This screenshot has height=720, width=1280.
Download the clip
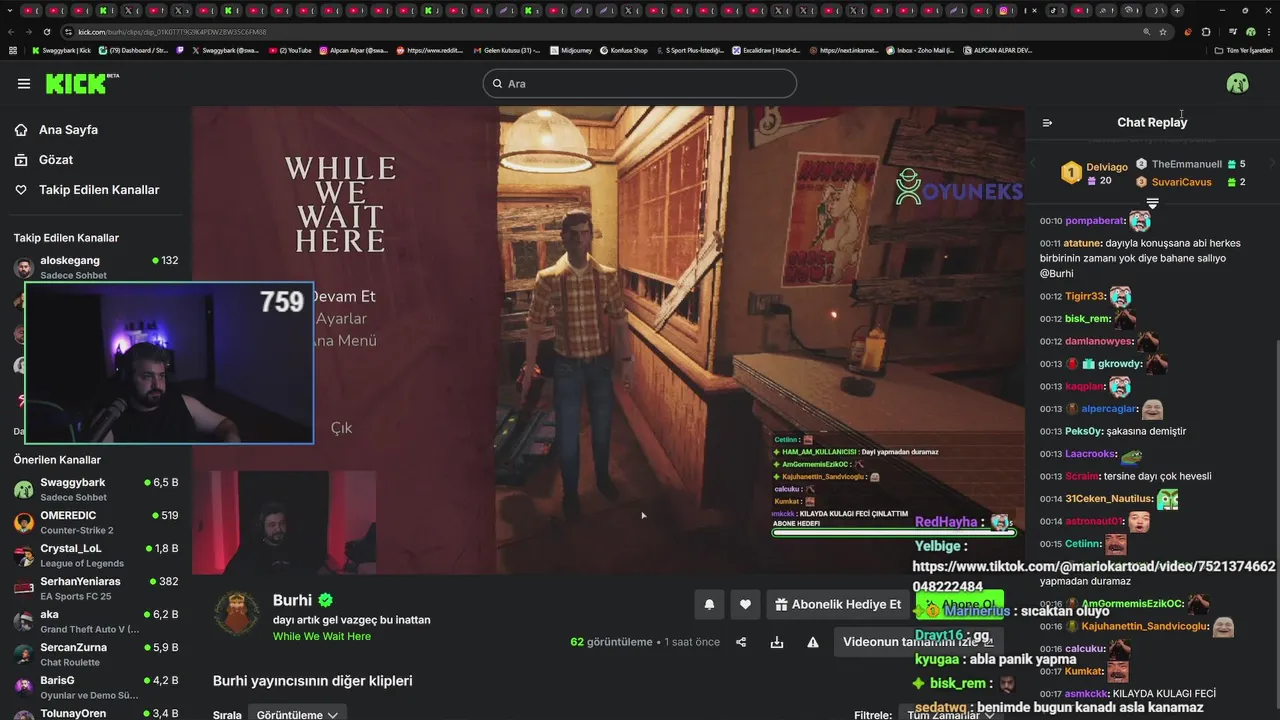pos(777,642)
